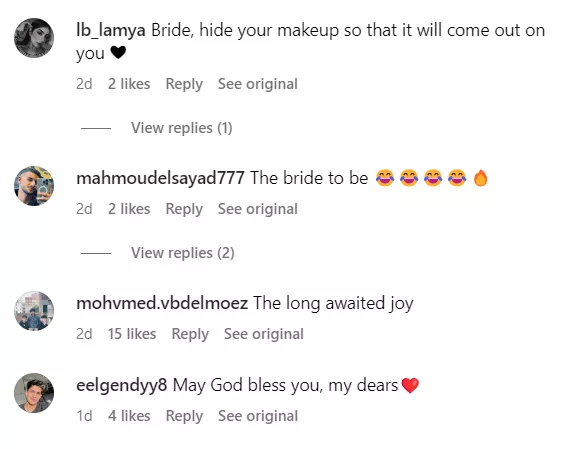Reply to lb_lamya's comment
Screen dimensions: 564x449
pyautogui.click(x=184, y=84)
